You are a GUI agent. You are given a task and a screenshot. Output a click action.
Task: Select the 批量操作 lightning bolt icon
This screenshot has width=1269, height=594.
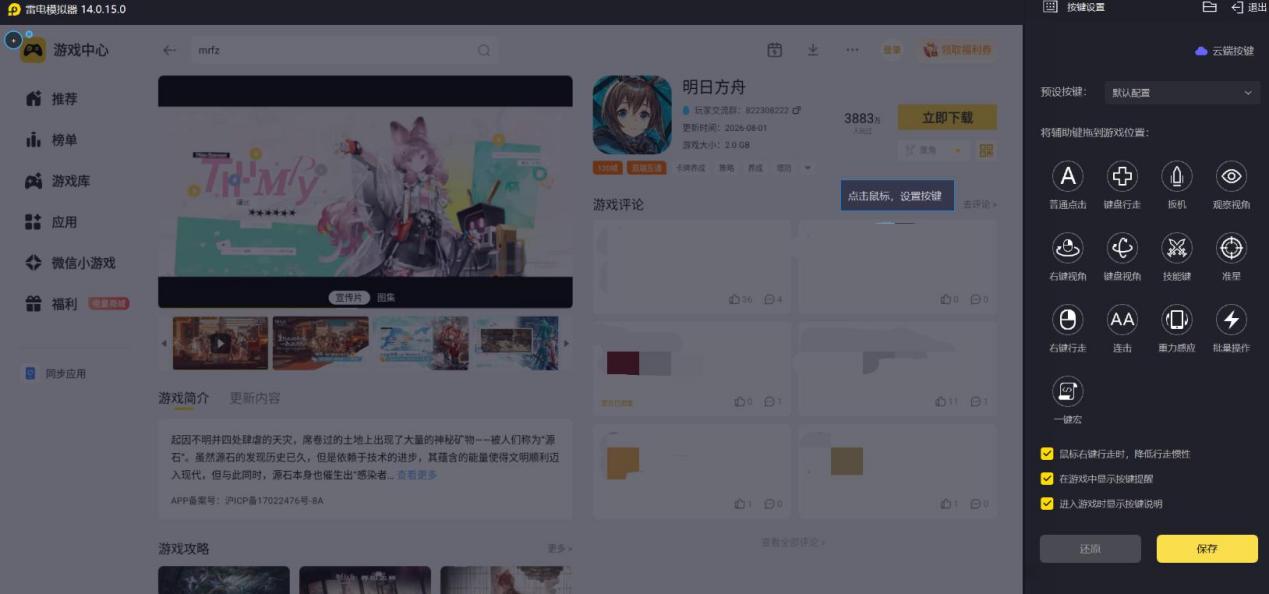coord(1231,319)
